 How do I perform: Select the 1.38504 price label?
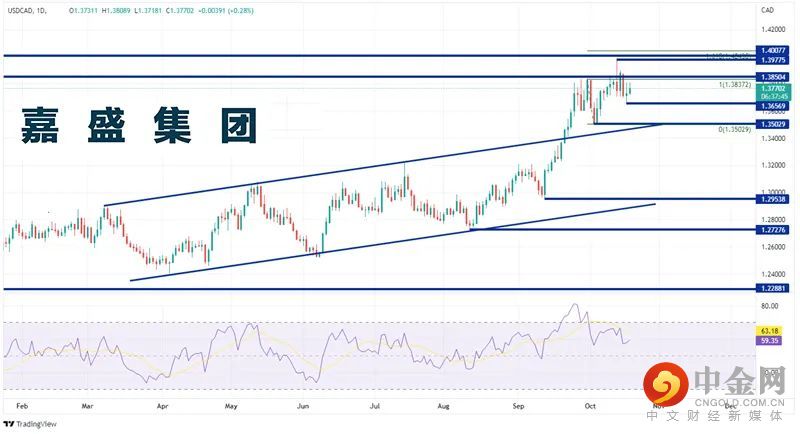click(773, 77)
